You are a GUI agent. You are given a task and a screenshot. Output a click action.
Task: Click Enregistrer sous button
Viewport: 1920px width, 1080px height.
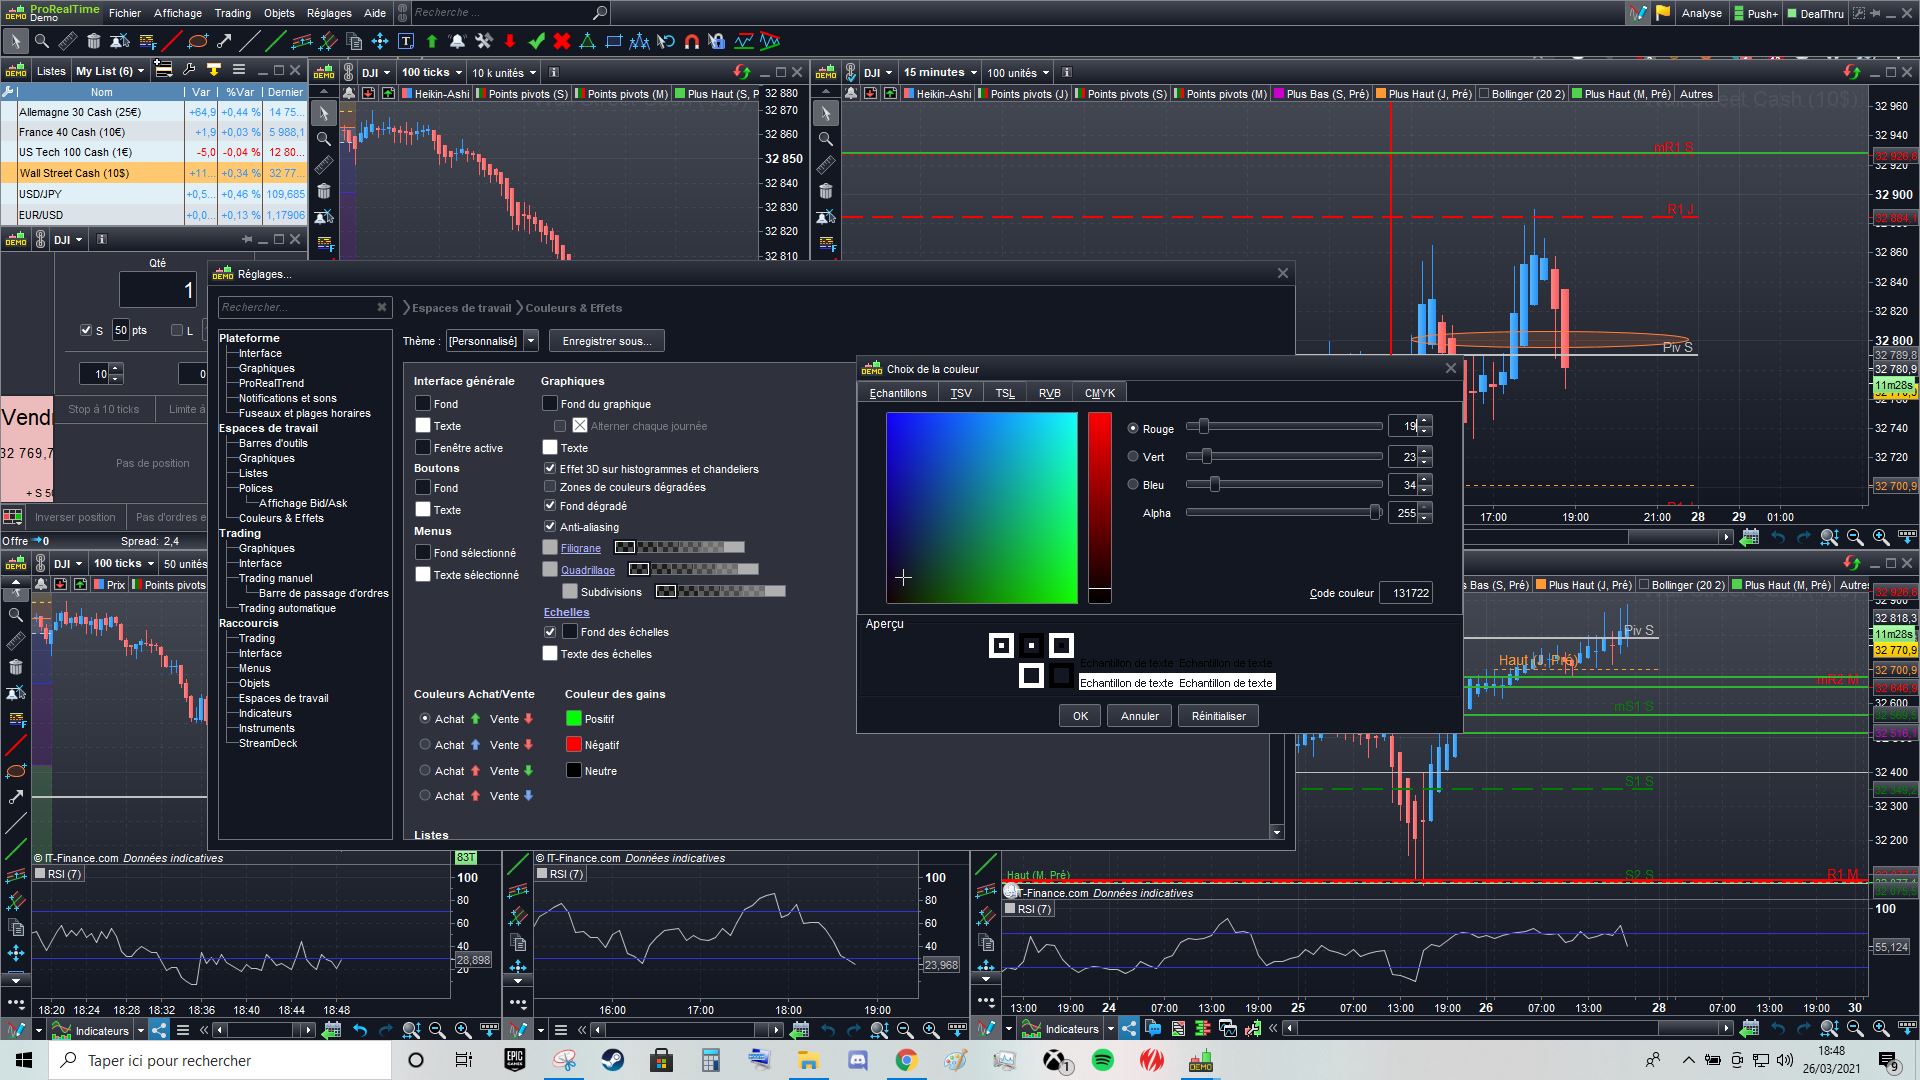point(606,341)
